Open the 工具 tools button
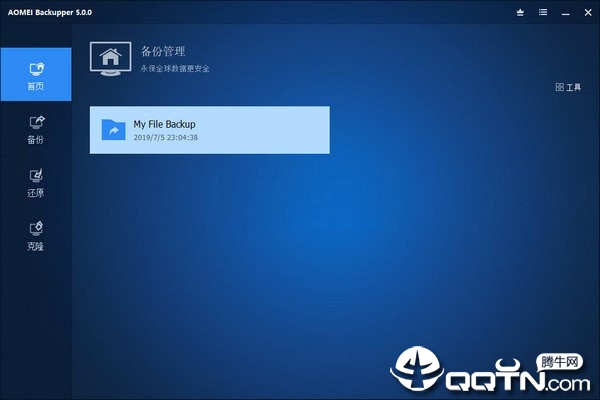 coord(568,87)
